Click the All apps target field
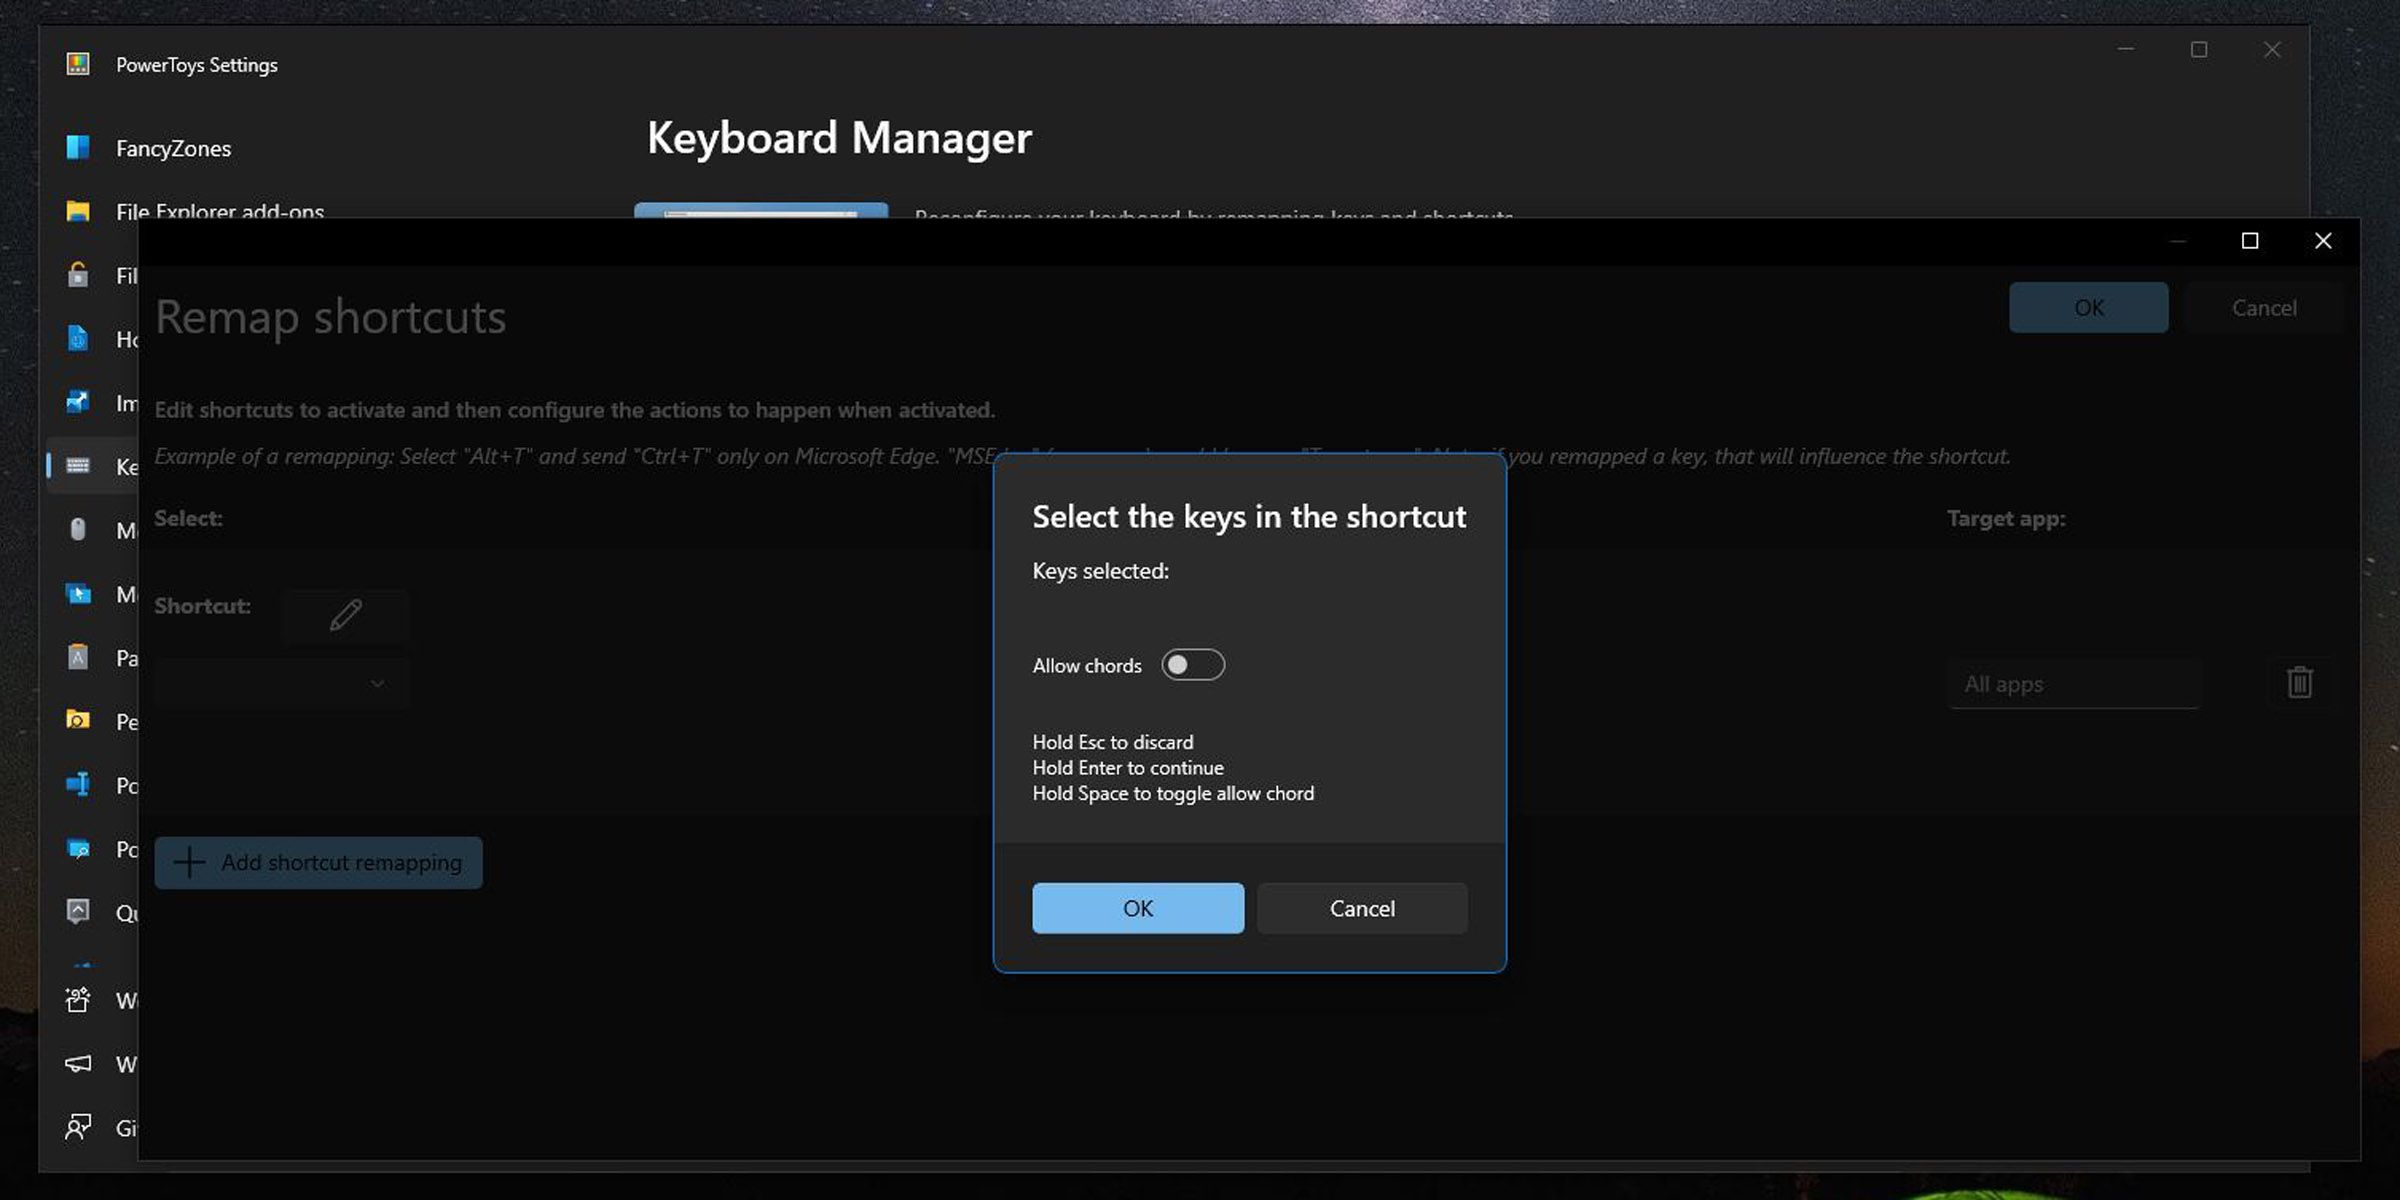The height and width of the screenshot is (1200, 2400). [2073, 684]
